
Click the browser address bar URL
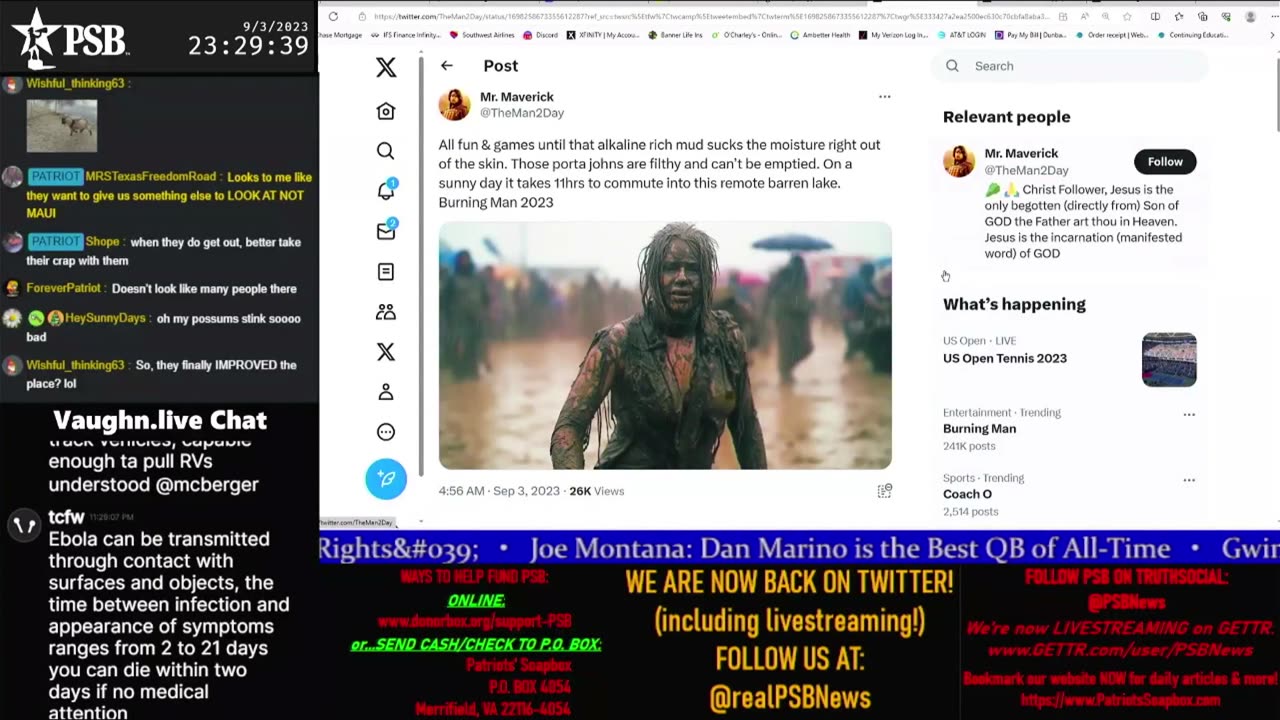point(710,16)
